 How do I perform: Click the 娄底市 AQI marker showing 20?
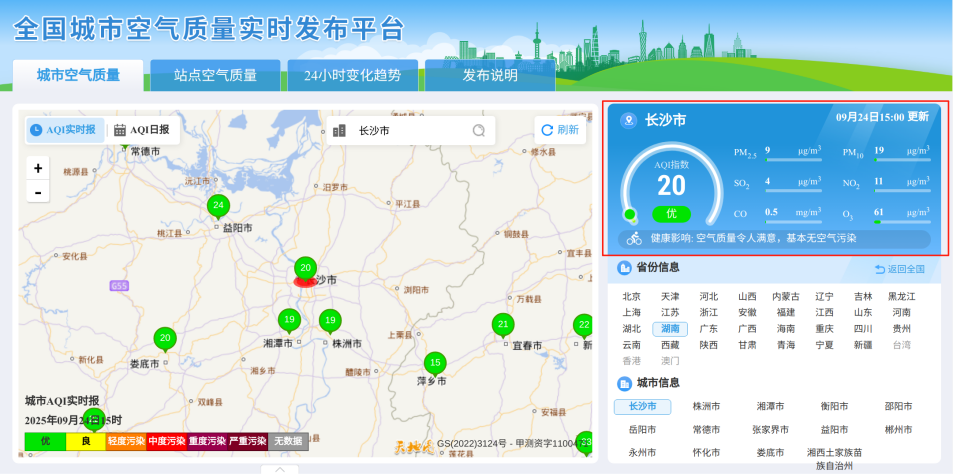[x=166, y=339]
